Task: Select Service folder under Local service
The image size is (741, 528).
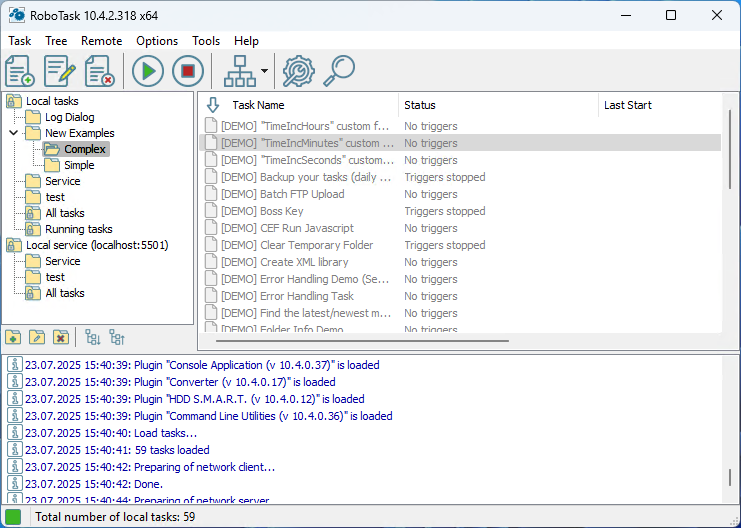Action: point(62,261)
